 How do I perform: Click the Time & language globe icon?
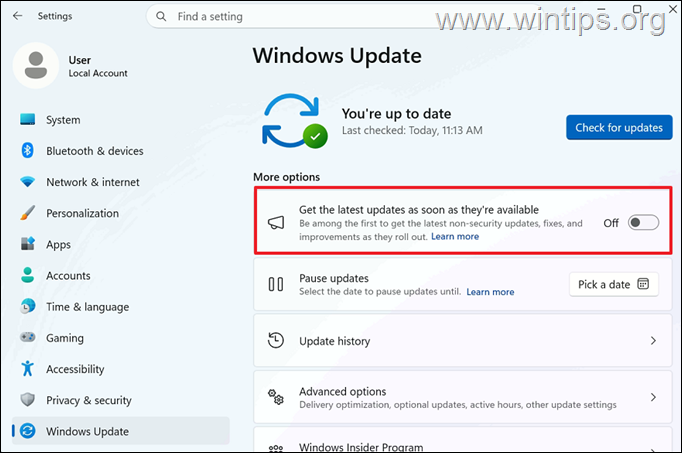coord(27,306)
